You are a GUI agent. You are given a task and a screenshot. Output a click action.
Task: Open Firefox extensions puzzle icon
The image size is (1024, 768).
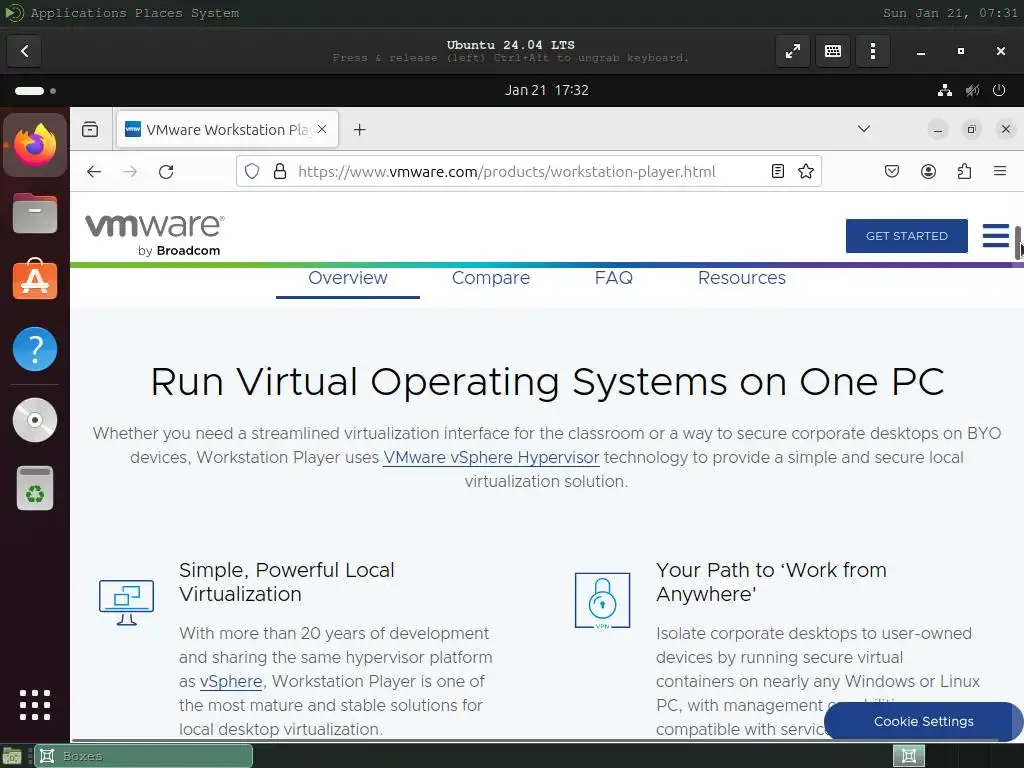click(x=964, y=172)
